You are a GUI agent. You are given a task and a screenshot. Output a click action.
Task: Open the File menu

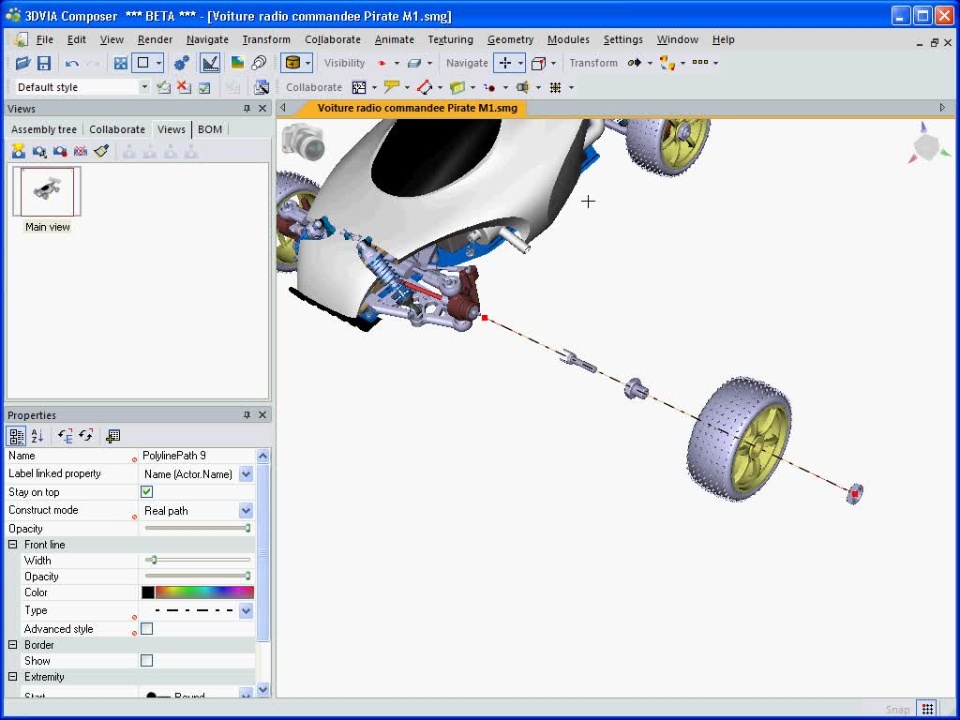click(x=45, y=40)
